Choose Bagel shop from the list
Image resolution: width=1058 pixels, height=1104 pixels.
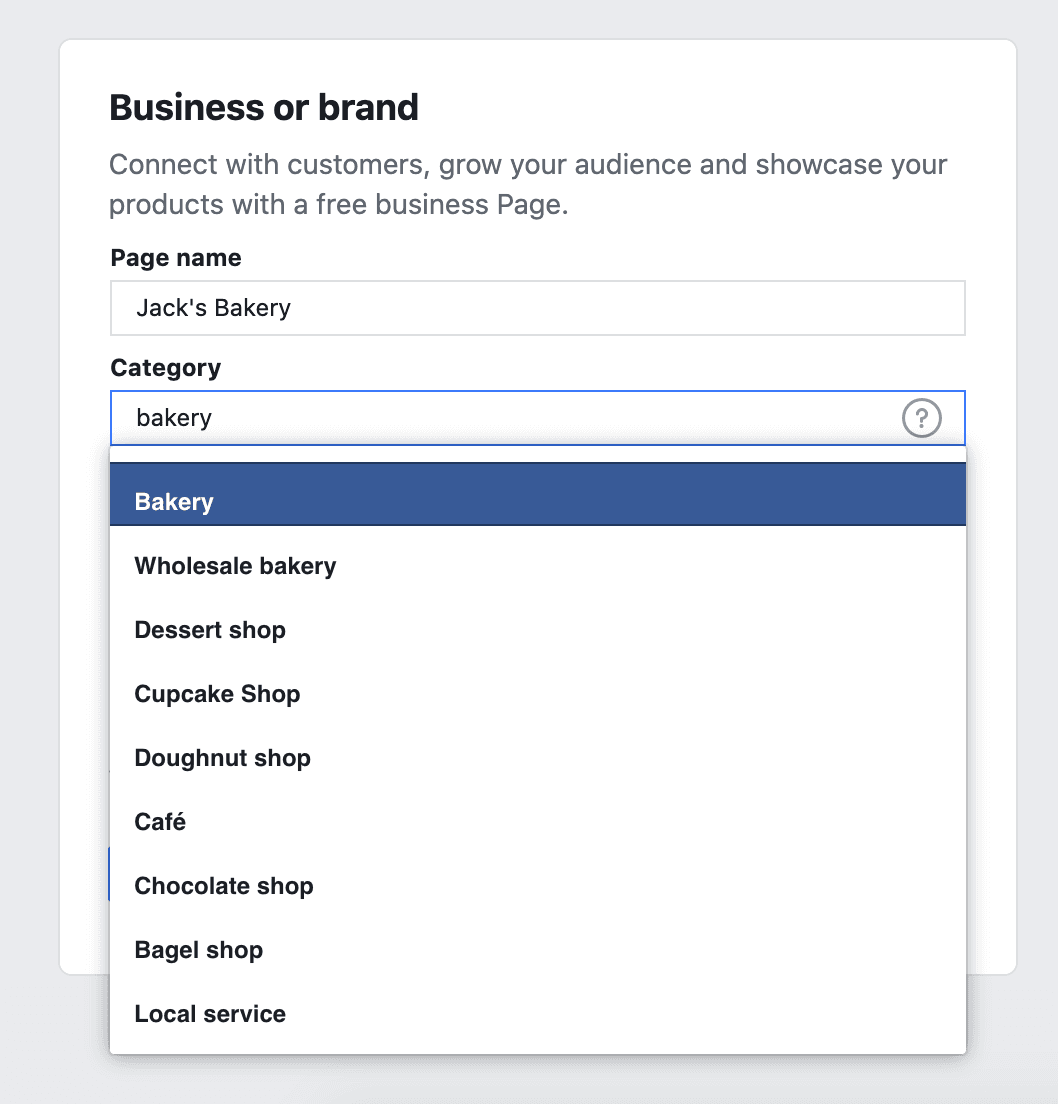[x=199, y=950]
